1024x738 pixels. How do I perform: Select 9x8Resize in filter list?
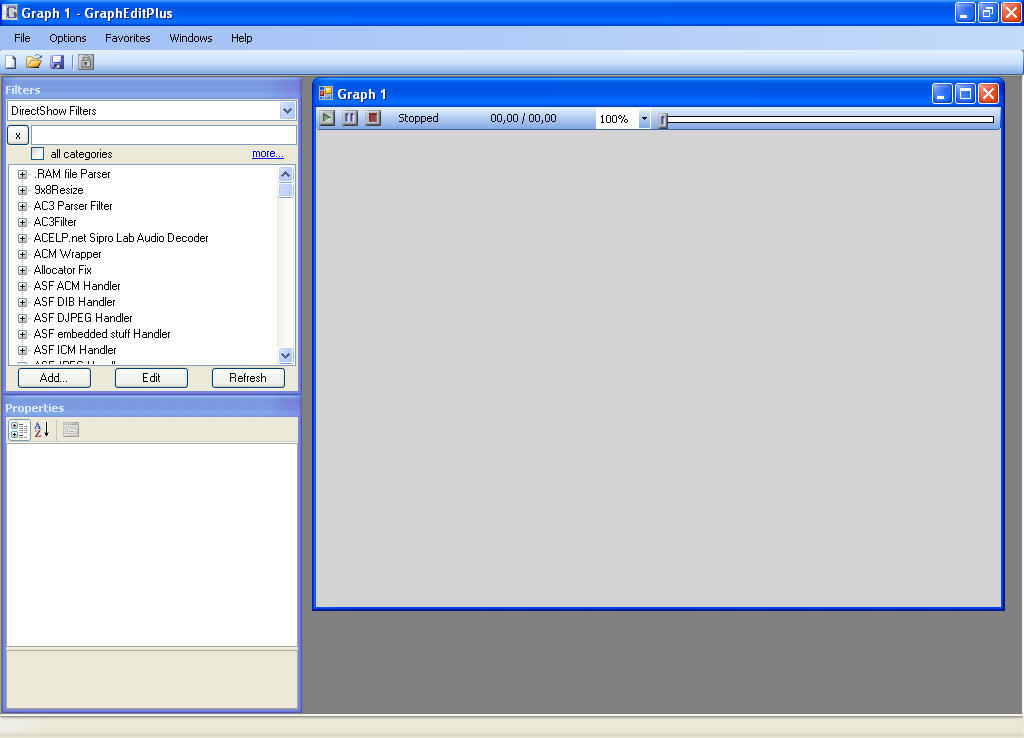click(x=59, y=190)
